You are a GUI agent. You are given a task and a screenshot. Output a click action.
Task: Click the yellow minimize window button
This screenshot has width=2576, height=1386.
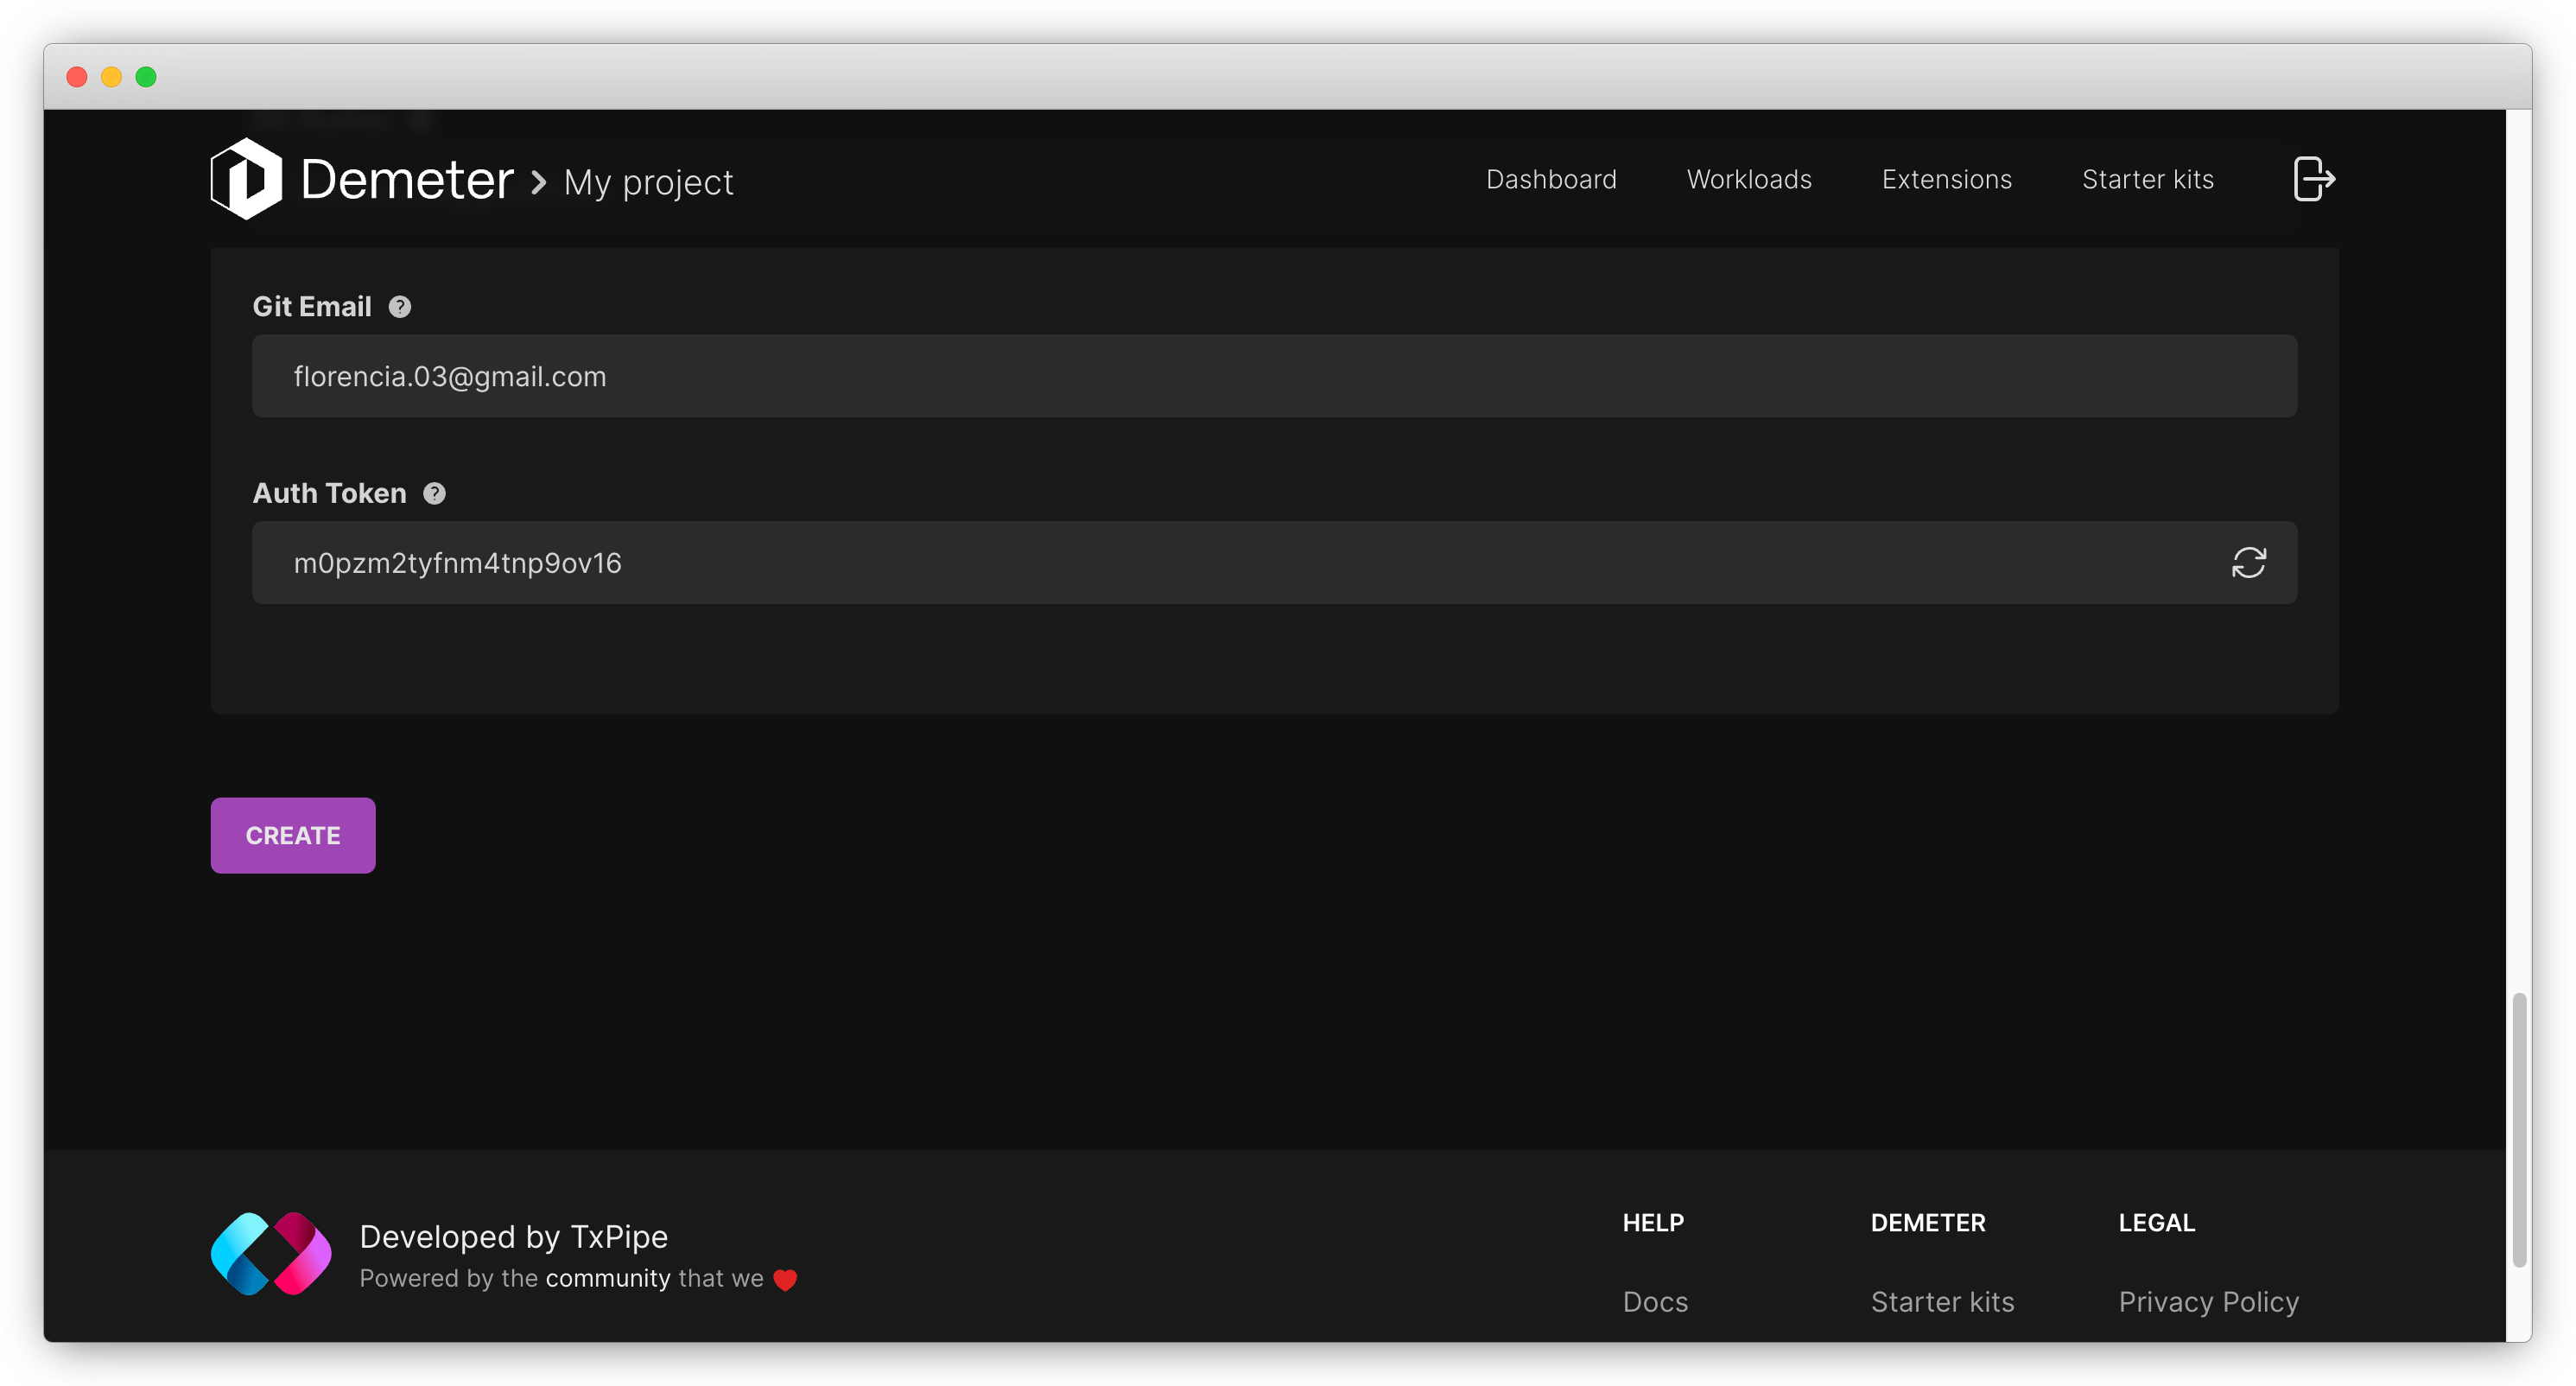pos(112,77)
